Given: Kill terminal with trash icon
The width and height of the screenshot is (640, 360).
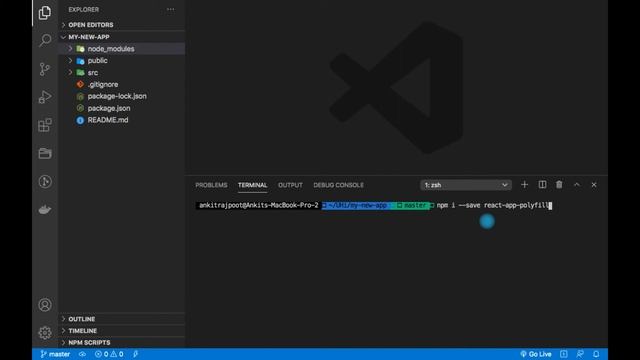Looking at the screenshot, I should point(559,185).
